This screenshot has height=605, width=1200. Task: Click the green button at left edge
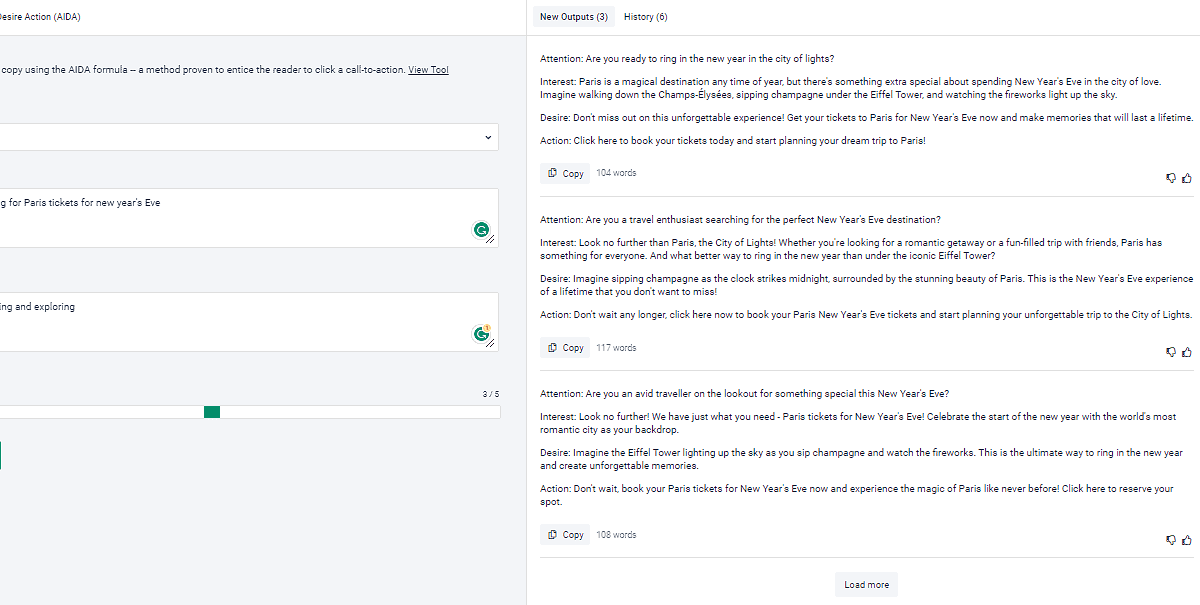(1, 456)
